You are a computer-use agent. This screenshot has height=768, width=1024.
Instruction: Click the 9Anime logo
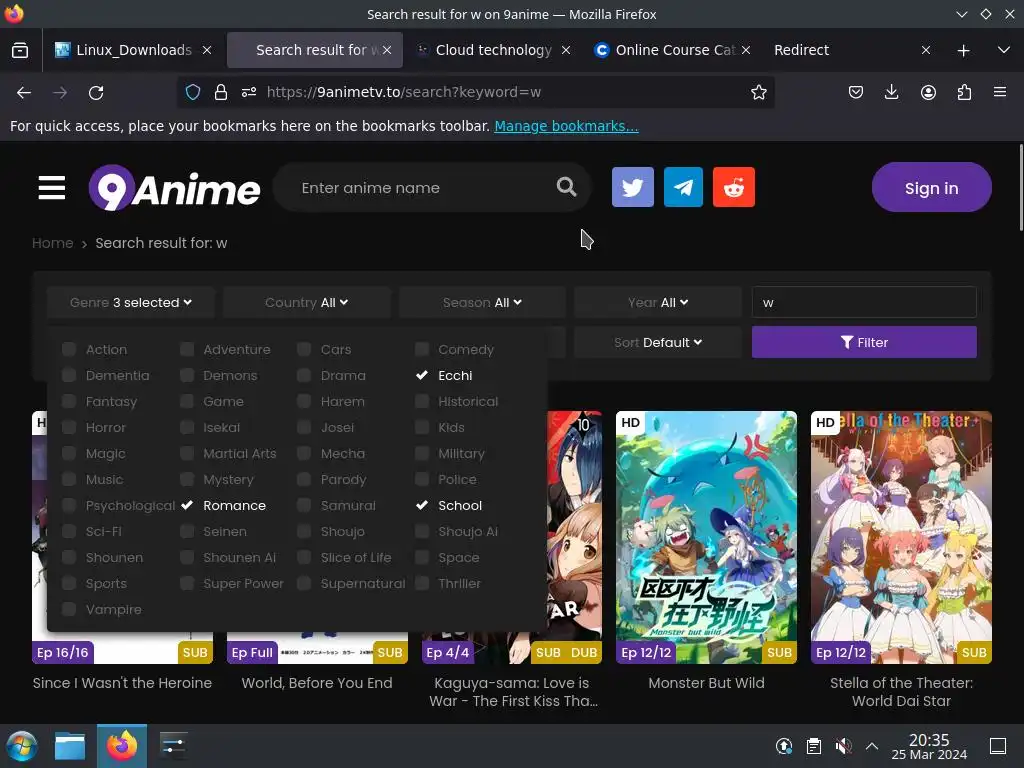coord(174,188)
